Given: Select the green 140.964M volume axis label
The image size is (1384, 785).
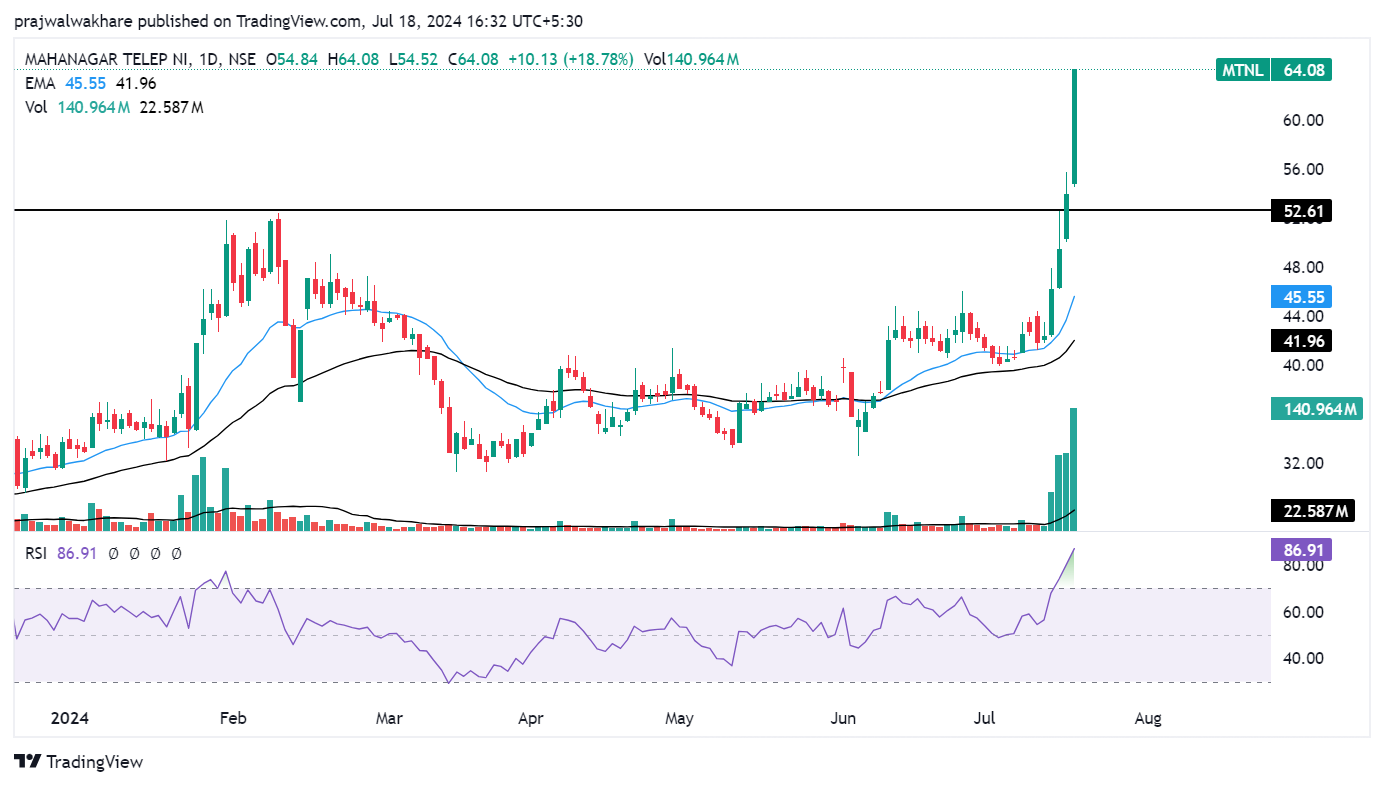Looking at the screenshot, I should coord(1315,408).
